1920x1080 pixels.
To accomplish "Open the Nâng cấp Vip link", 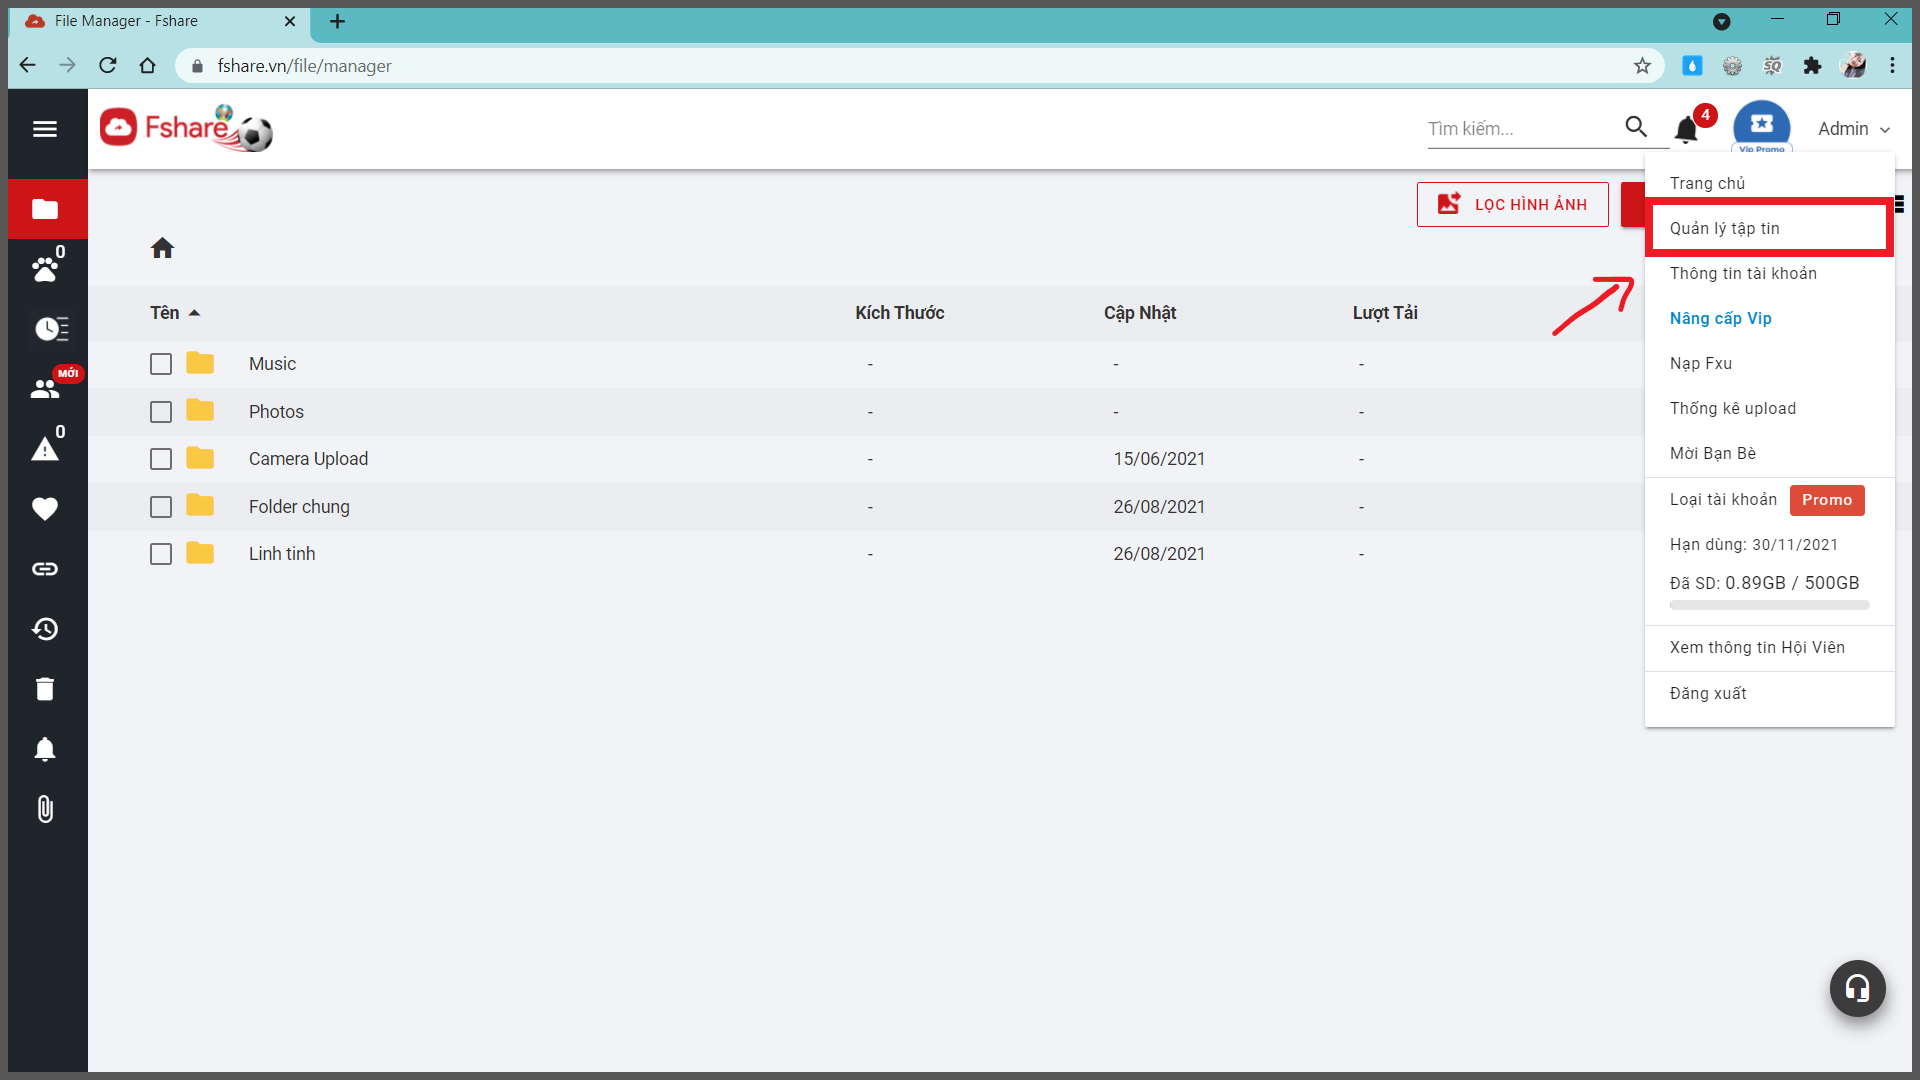I will click(x=1720, y=318).
